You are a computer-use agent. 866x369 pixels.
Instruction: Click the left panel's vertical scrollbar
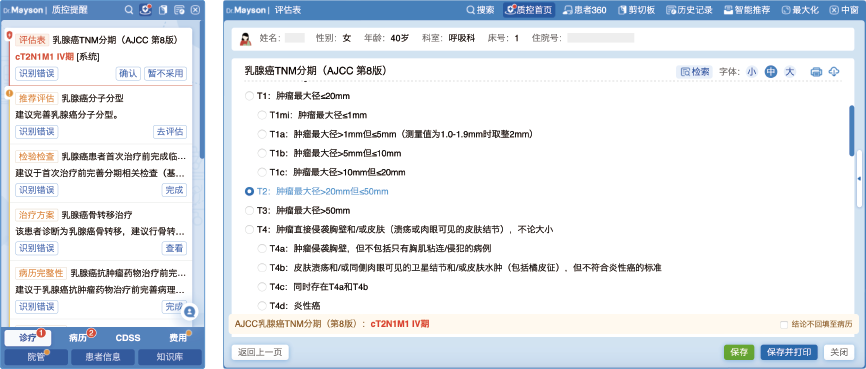point(202,91)
